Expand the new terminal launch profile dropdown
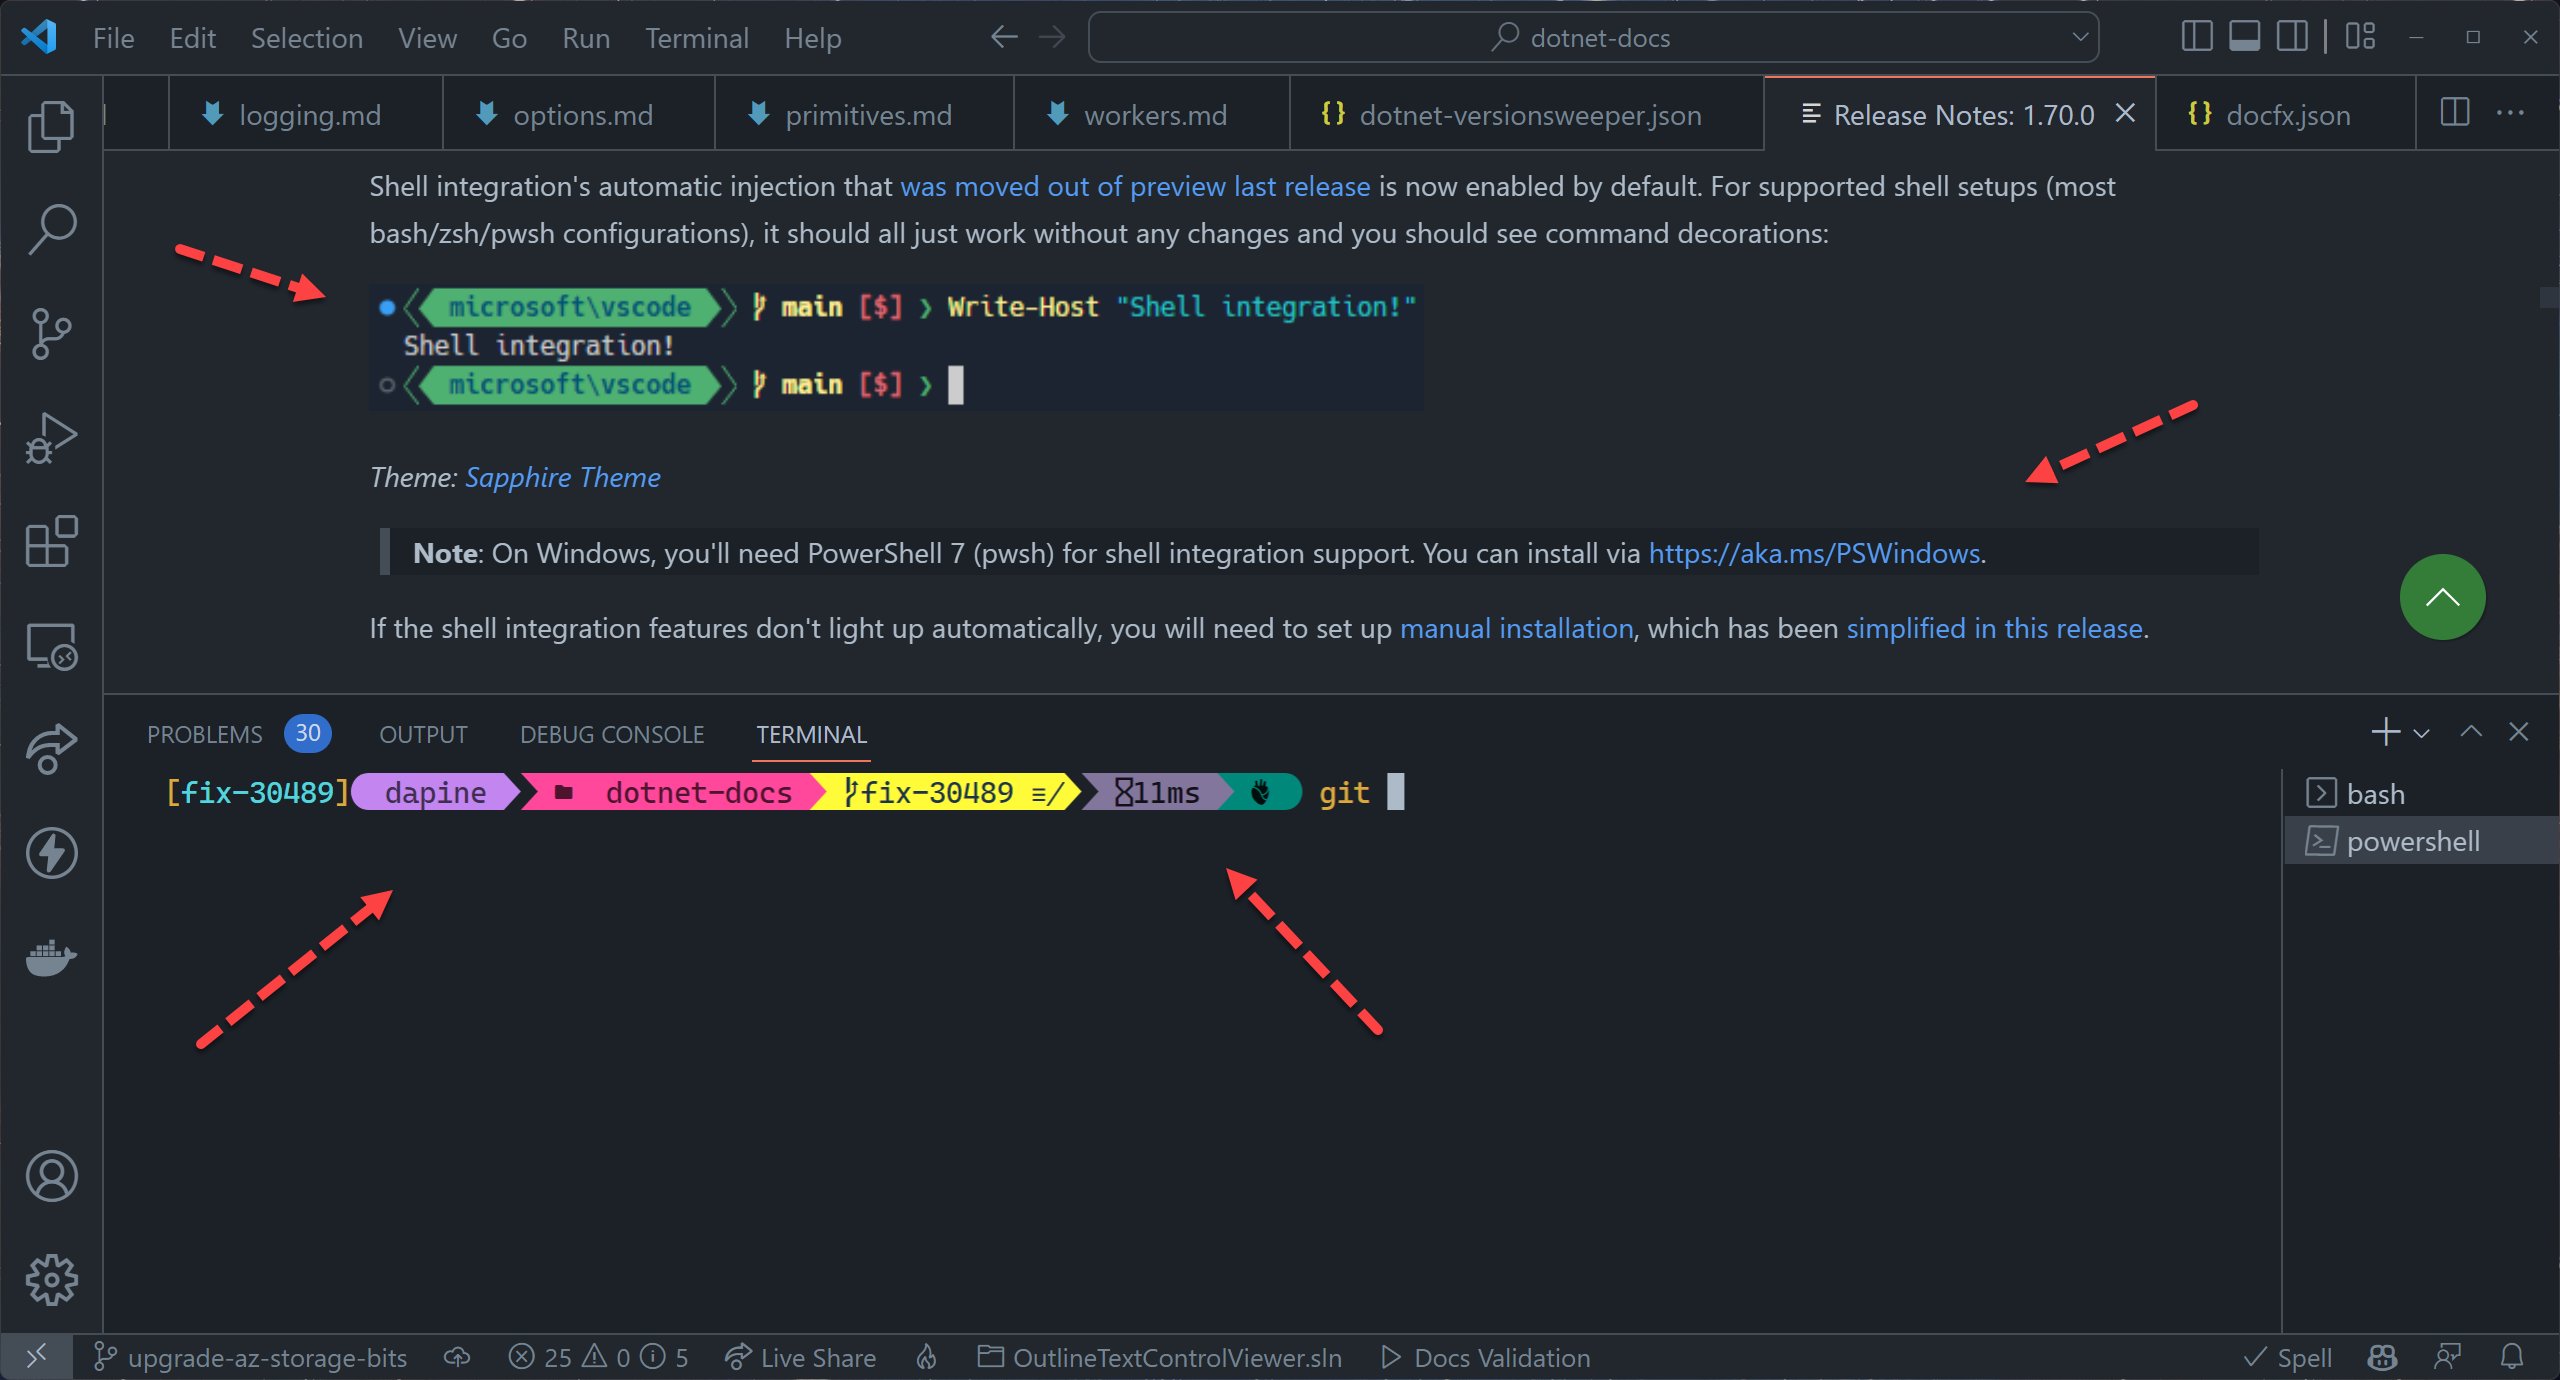Screen dimensions: 2560x1380 click(x=2421, y=733)
